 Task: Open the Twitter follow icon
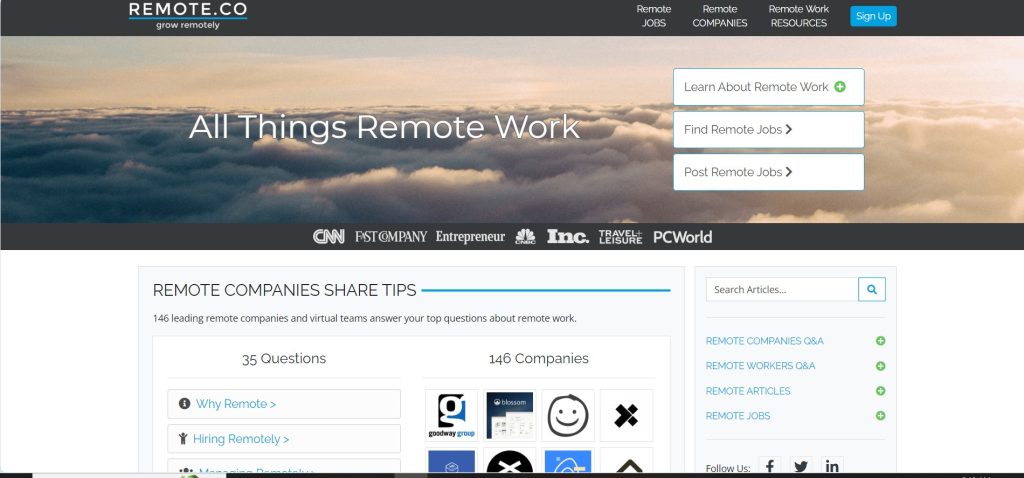[800, 466]
